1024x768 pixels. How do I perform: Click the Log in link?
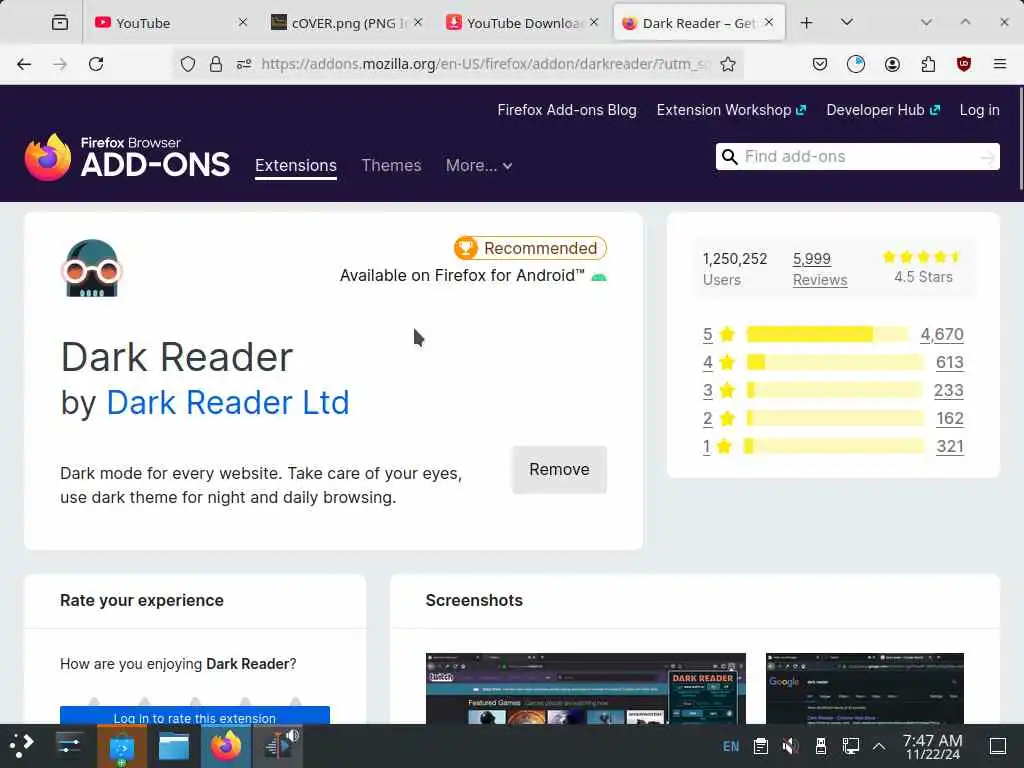[979, 110]
